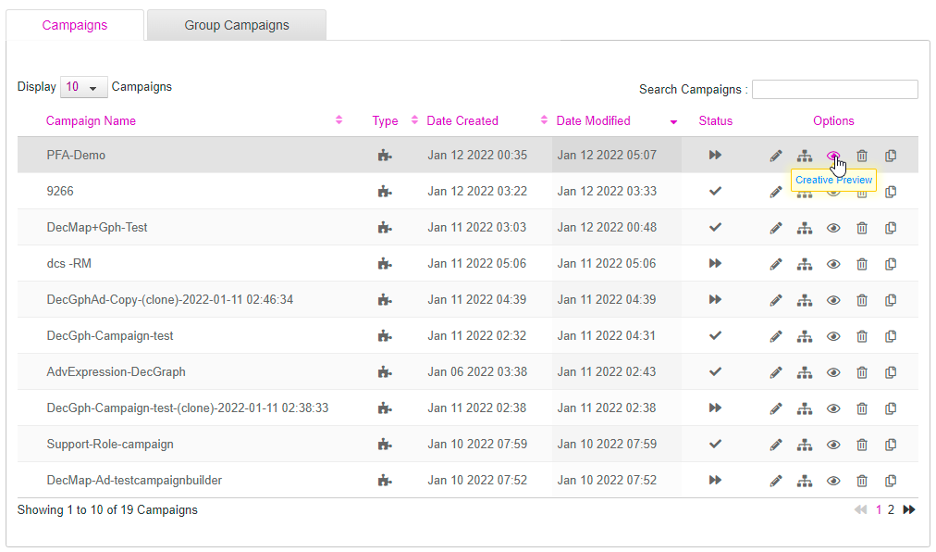Click Status column header
This screenshot has width=936, height=552.
pos(715,121)
